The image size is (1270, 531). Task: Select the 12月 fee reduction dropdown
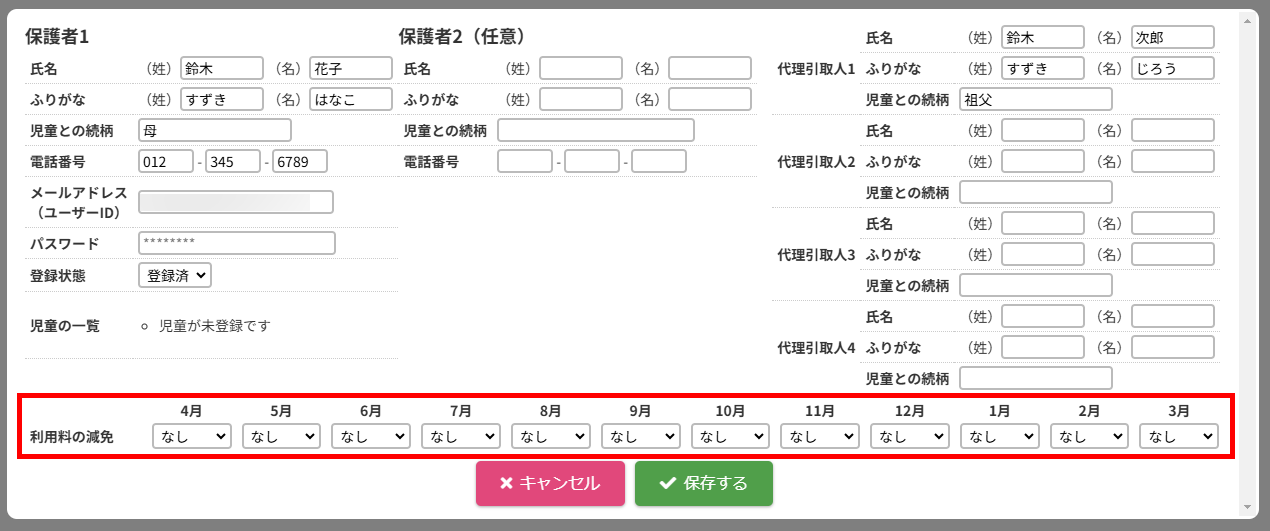[x=909, y=437]
